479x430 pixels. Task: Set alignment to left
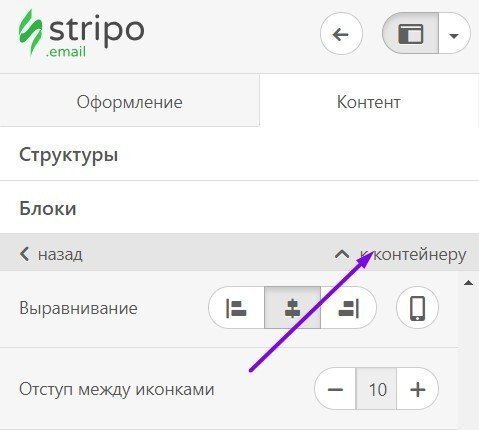point(237,308)
